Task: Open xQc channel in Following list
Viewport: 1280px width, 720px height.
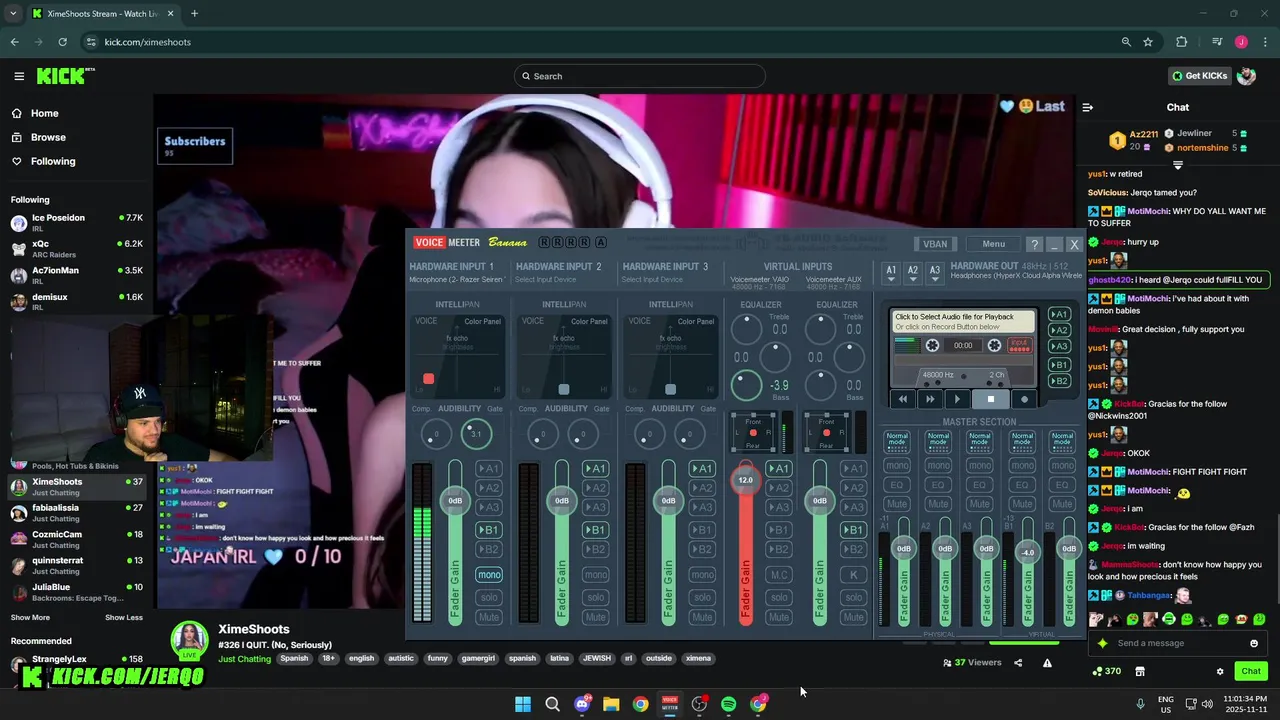Action: point(76,248)
